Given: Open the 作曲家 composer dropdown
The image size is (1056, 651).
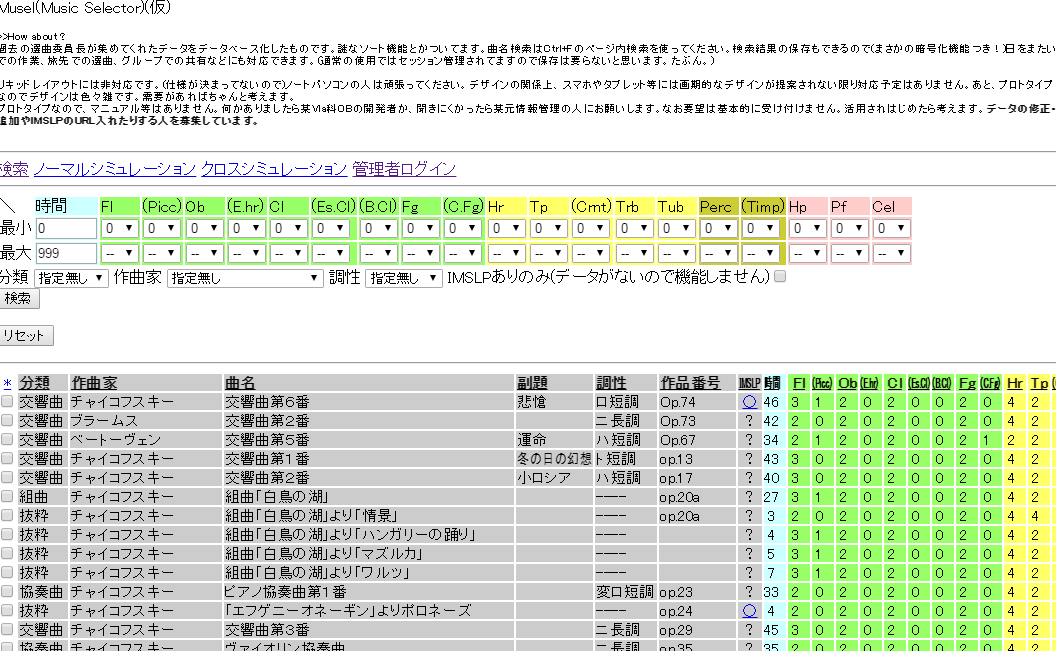Looking at the screenshot, I should [x=245, y=278].
